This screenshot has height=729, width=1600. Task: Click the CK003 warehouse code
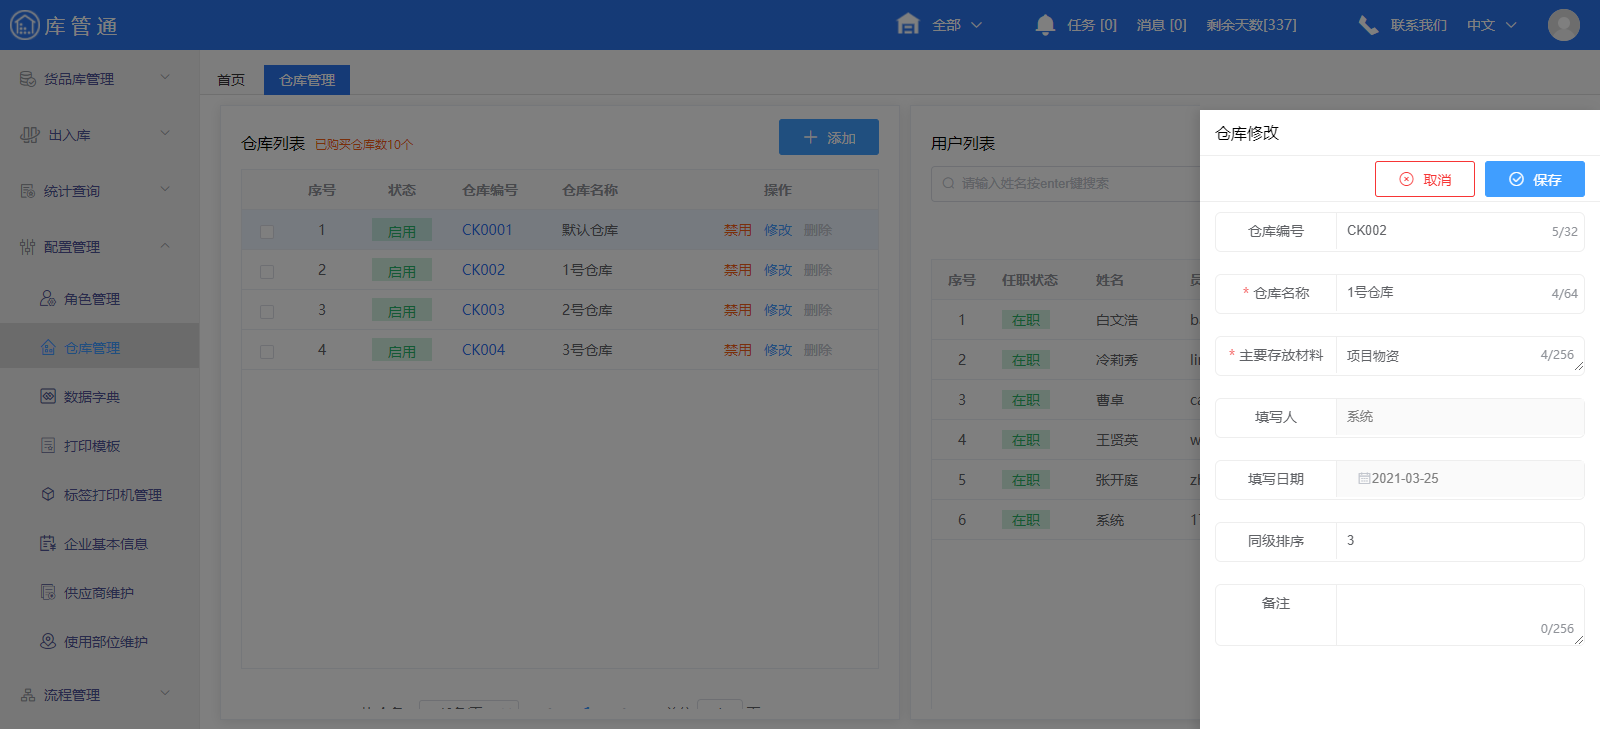click(x=483, y=310)
